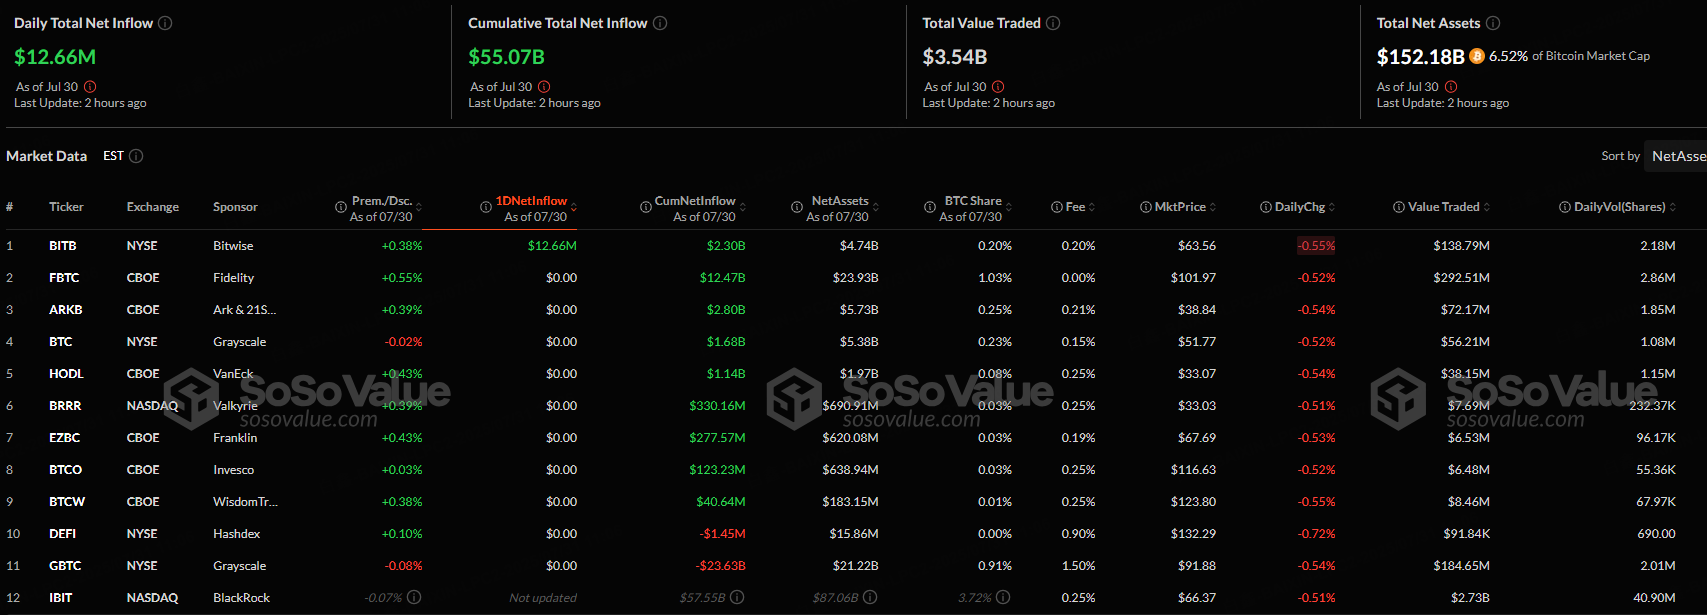The image size is (1707, 615).
Task: Open the Fee column info icon
Action: [x=1057, y=207]
